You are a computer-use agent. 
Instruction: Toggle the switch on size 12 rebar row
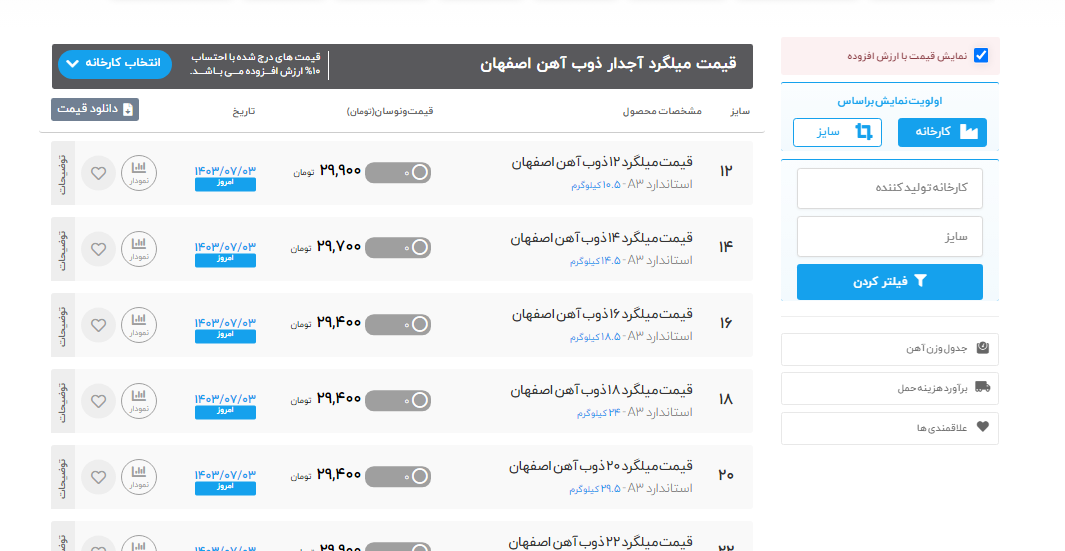[x=398, y=173]
